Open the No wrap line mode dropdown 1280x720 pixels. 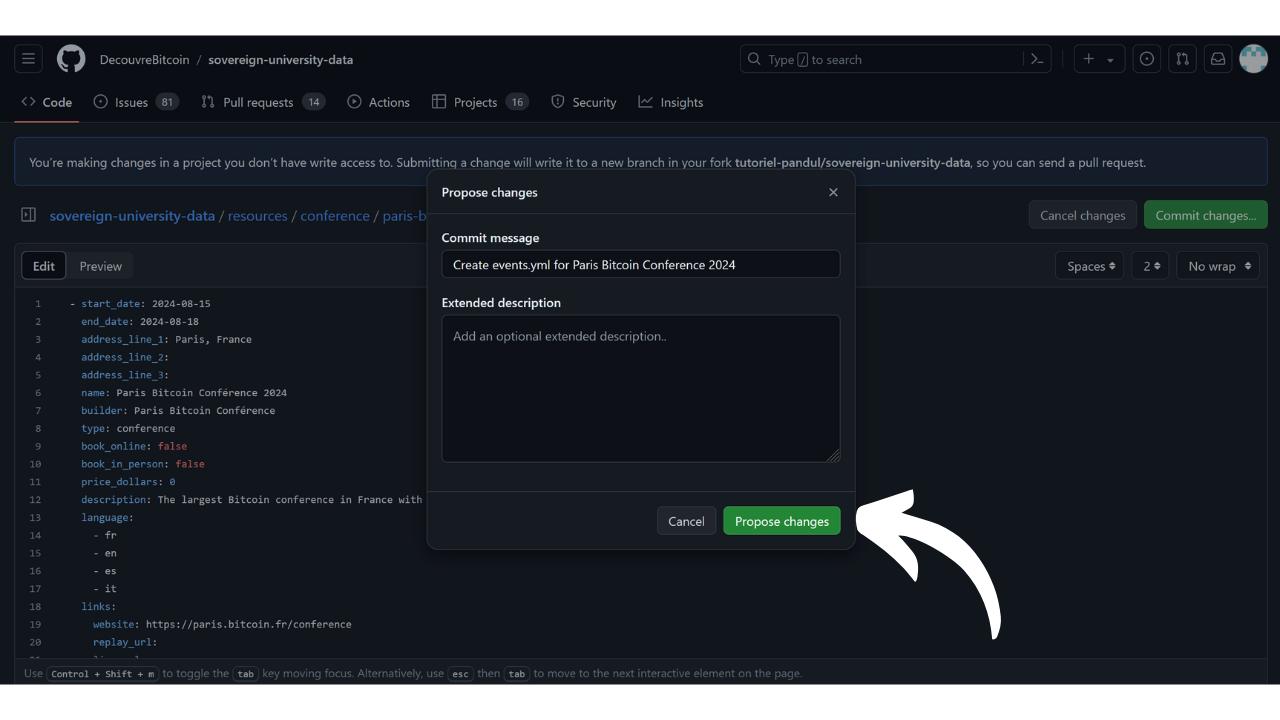(1217, 266)
